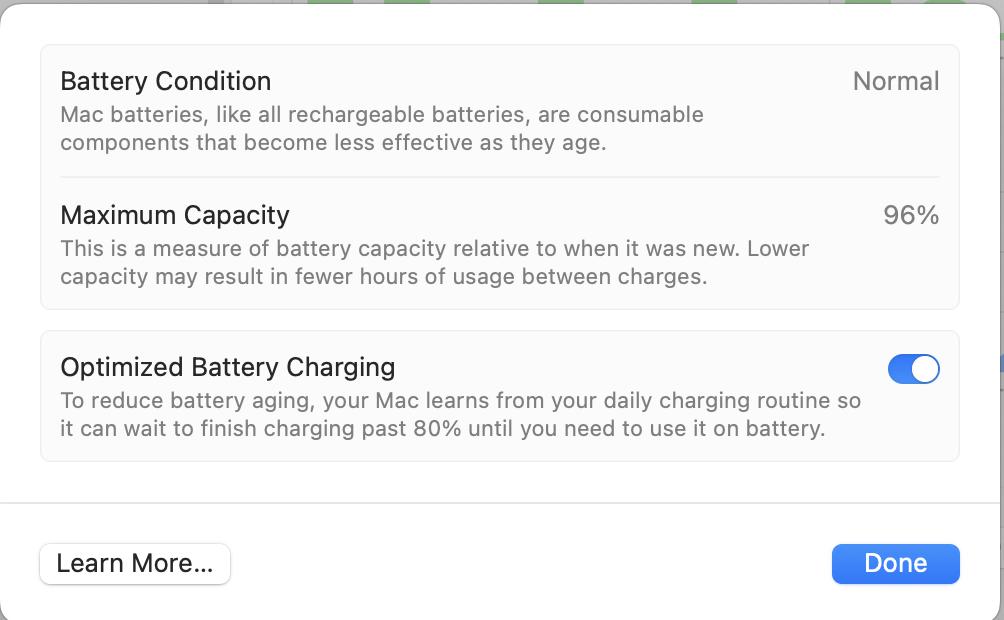Click the Maximum Capacity heading
This screenshot has height=620, width=1004.
pyautogui.click(x=175, y=215)
